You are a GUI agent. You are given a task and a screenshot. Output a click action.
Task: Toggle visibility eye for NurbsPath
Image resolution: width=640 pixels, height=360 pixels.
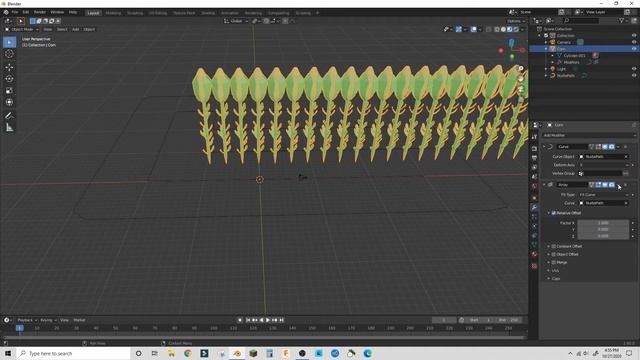(634, 76)
